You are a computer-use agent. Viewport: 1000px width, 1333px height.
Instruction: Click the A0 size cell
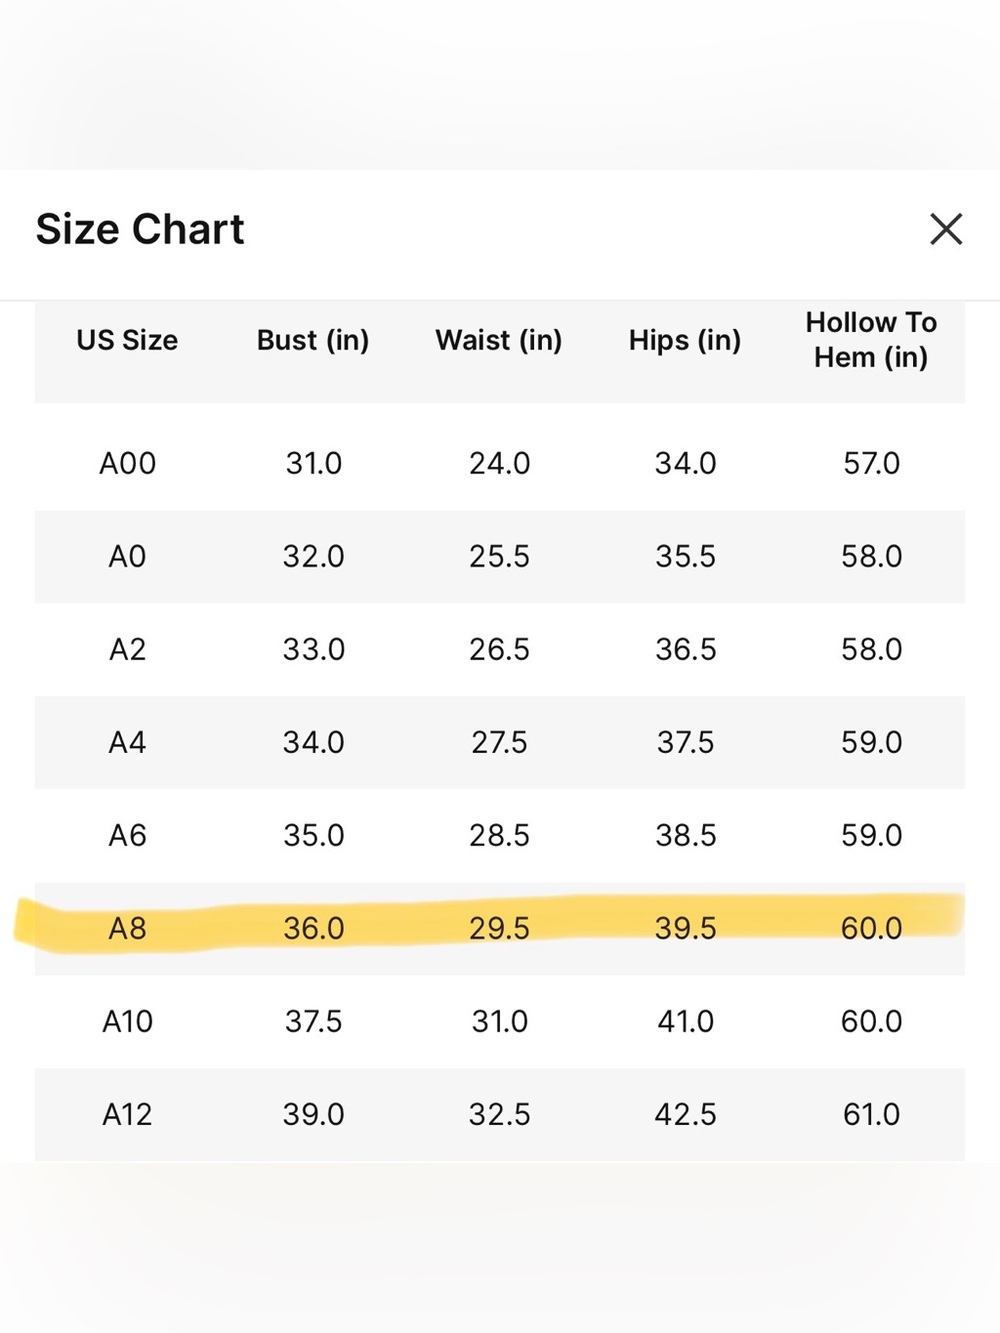coord(127,556)
